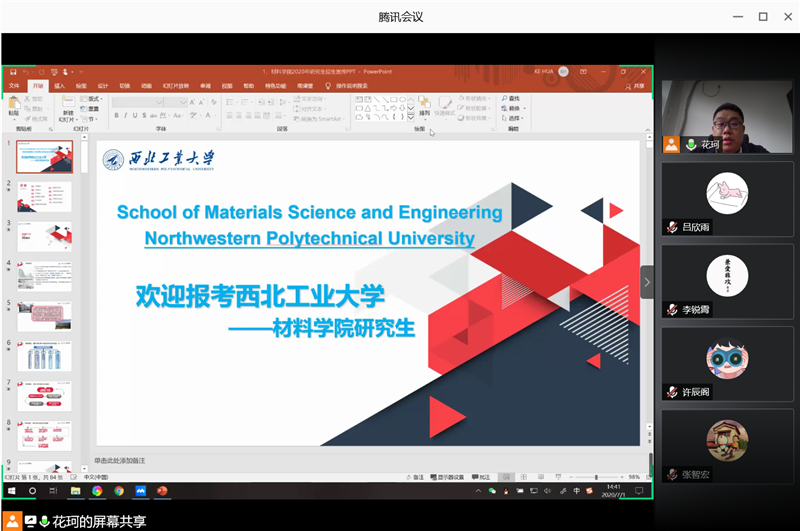The image size is (800, 531).
Task: Open PowerPoint from the Windows taskbar
Action: [162, 491]
